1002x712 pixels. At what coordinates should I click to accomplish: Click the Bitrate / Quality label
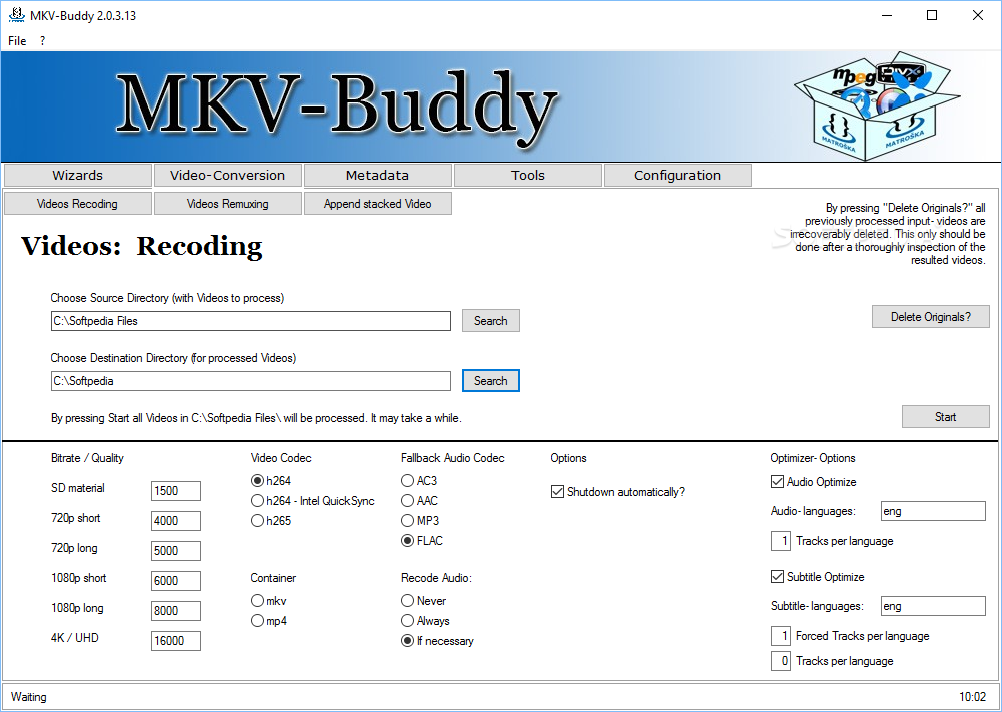click(x=87, y=458)
